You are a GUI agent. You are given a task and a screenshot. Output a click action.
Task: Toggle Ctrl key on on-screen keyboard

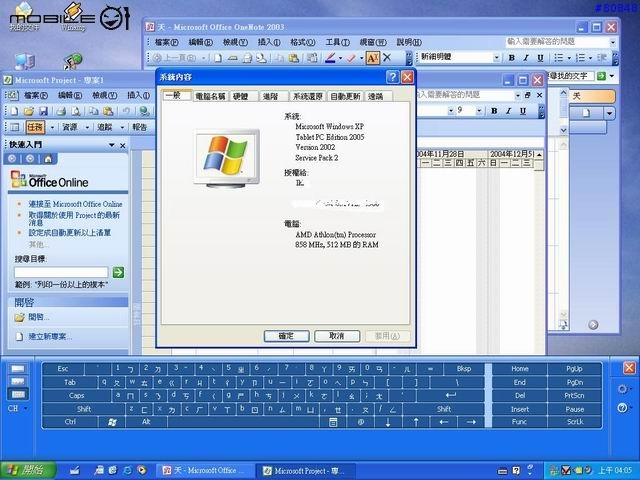tap(70, 422)
